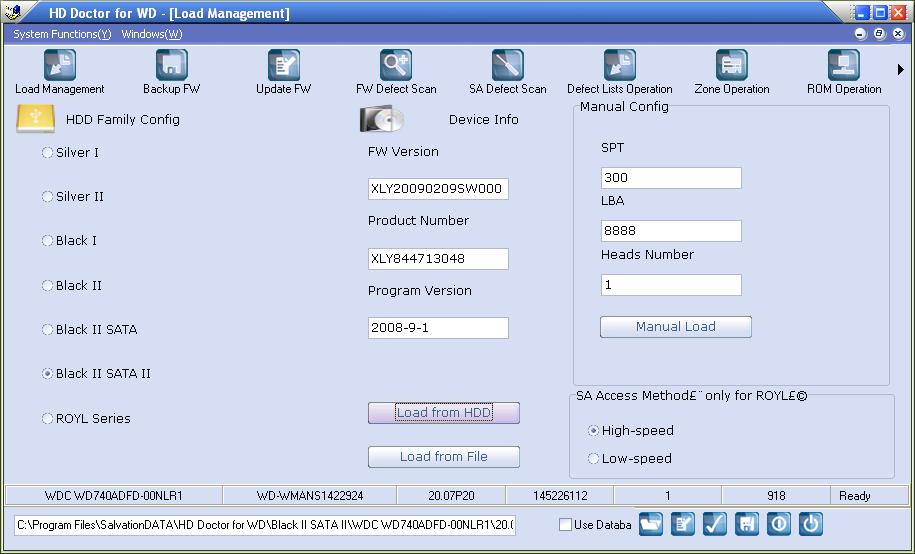
Task: Click the Ready status text
Action: click(854, 496)
